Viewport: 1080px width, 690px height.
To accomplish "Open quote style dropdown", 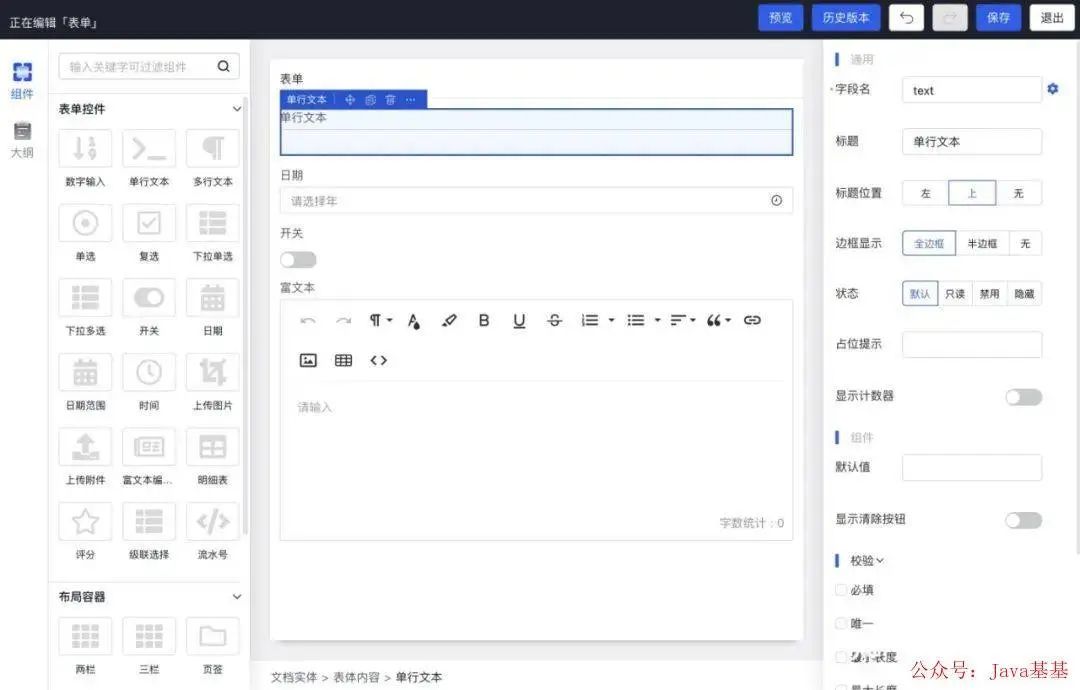I will (718, 320).
